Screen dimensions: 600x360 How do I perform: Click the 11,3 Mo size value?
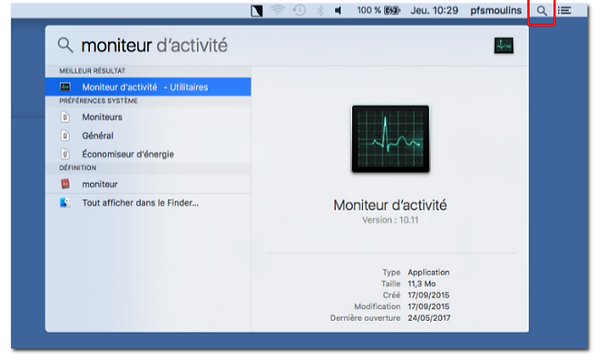(x=422, y=284)
